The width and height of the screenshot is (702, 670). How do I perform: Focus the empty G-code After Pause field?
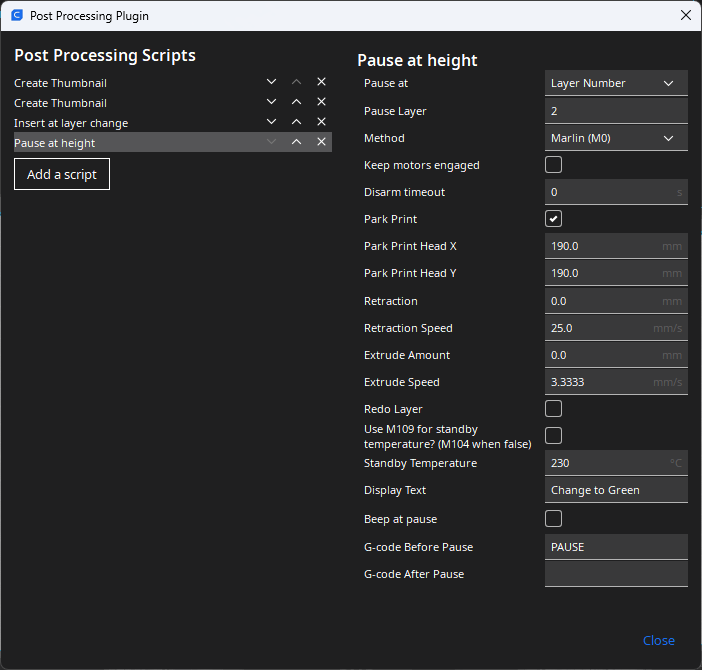coord(616,574)
